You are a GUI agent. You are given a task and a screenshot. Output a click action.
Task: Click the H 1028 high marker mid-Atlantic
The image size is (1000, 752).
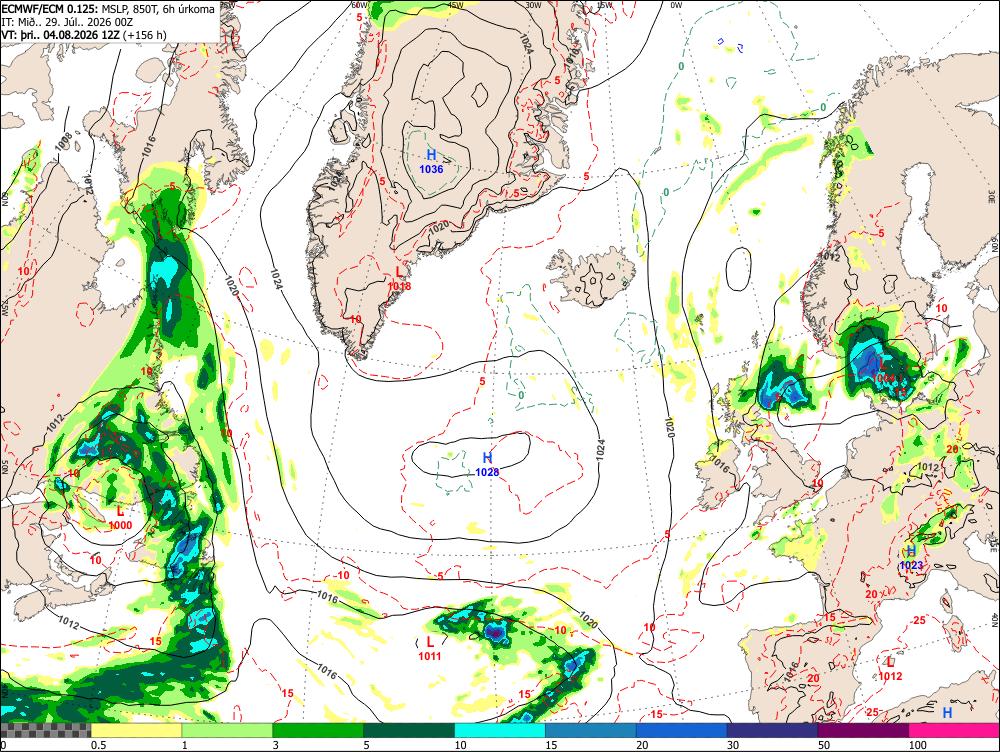487,464
